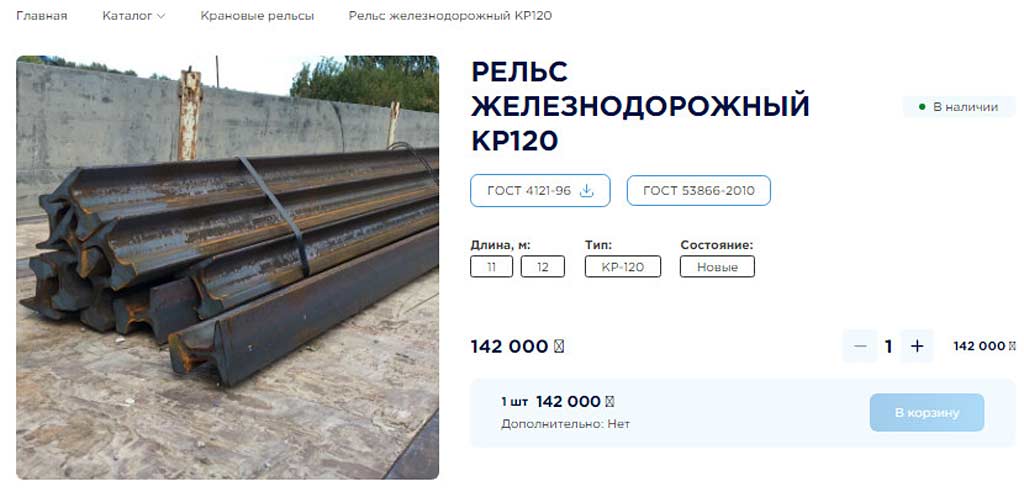
Task: Decrease quantity with the minus button
Action: [x=860, y=346]
